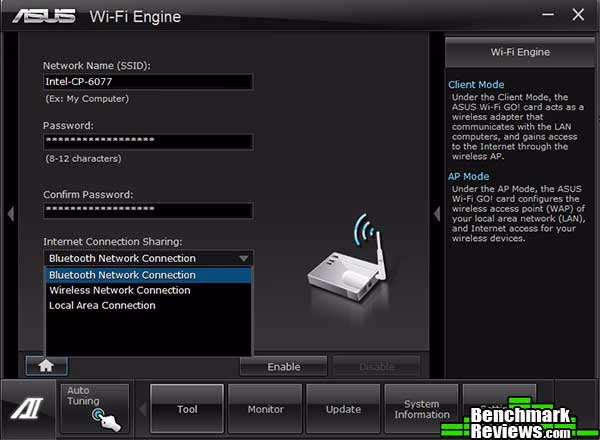Collapse the left side panel arrow
600x440 pixels.
coord(11,213)
